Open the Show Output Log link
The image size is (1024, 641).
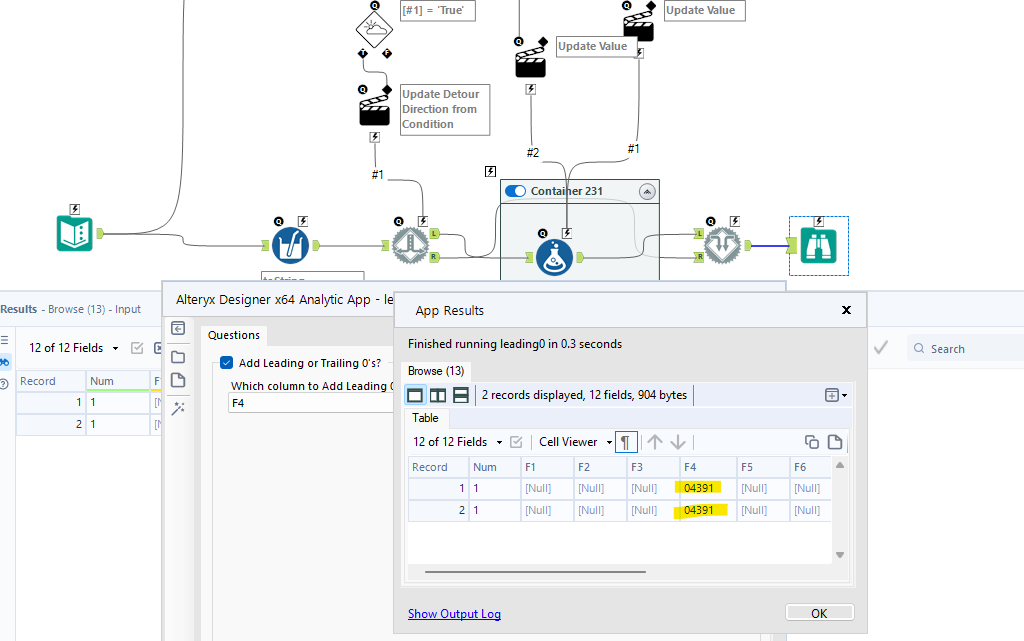click(454, 612)
